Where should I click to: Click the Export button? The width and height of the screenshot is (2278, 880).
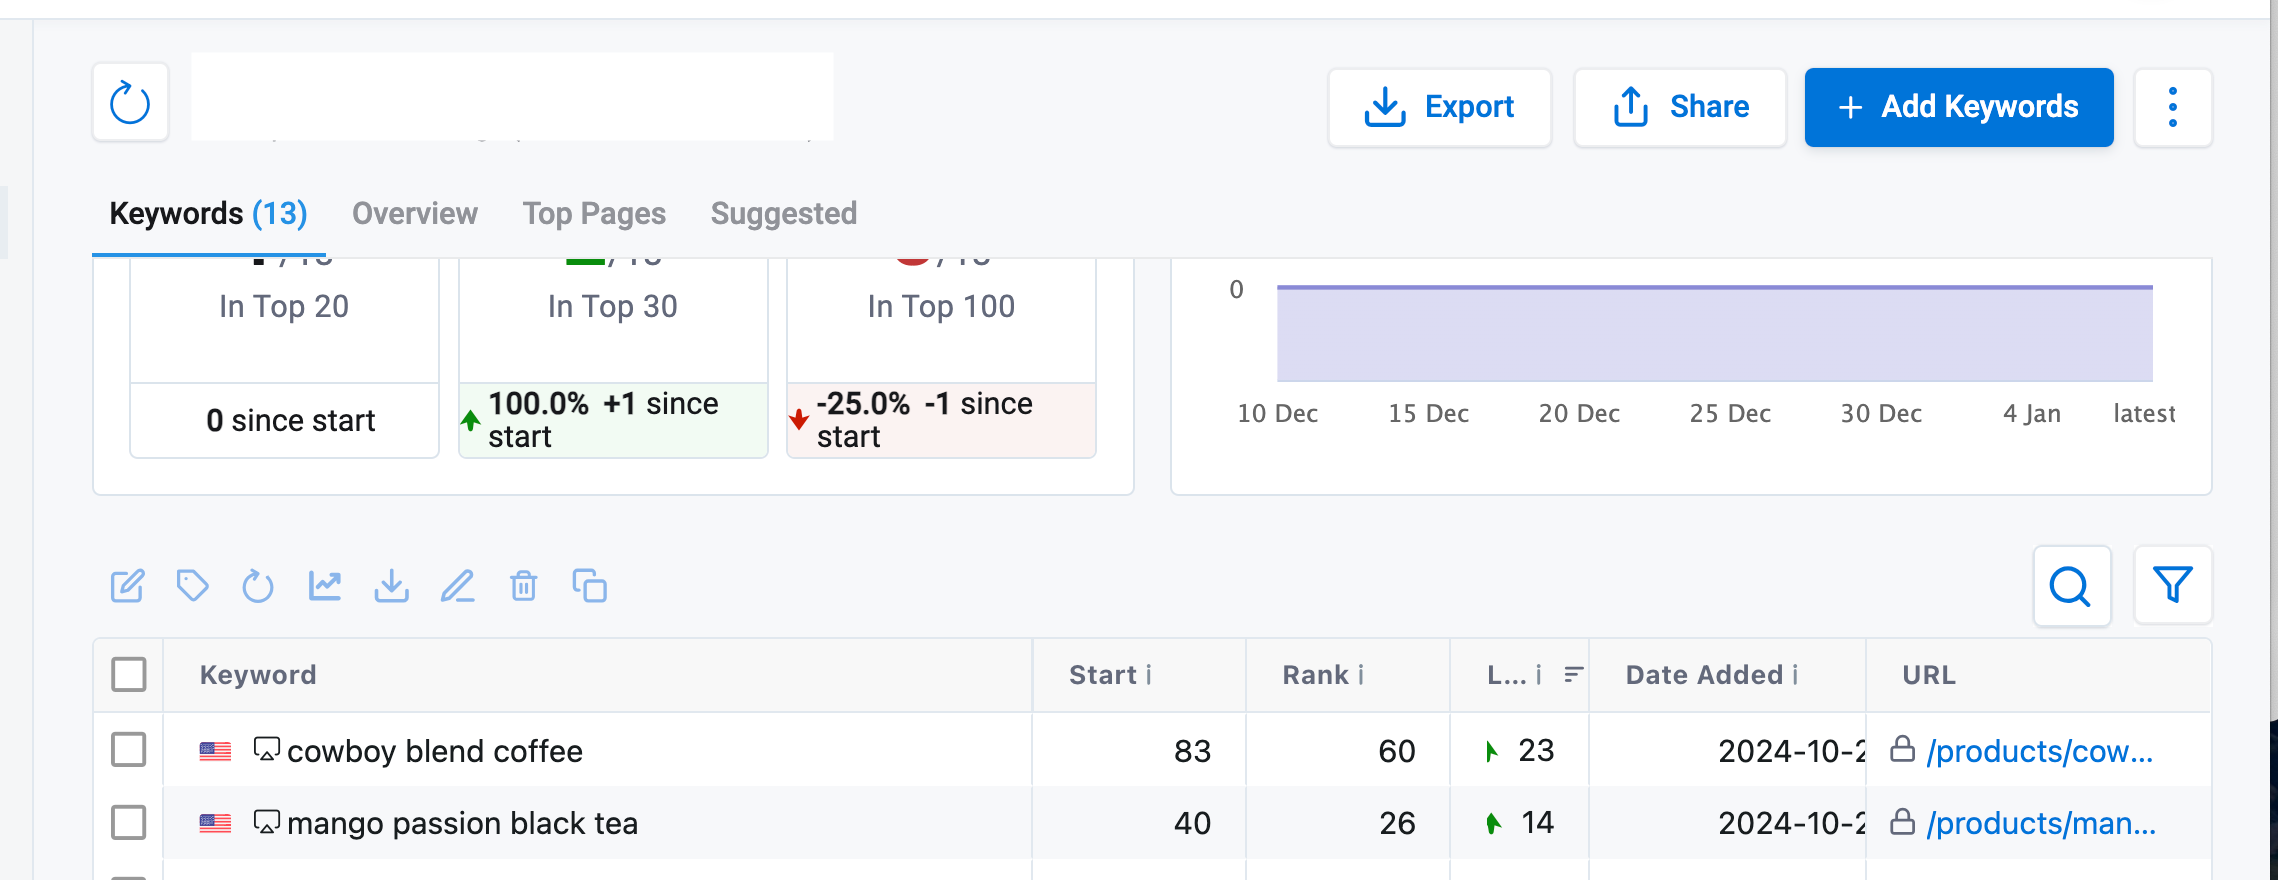pyautogui.click(x=1439, y=107)
